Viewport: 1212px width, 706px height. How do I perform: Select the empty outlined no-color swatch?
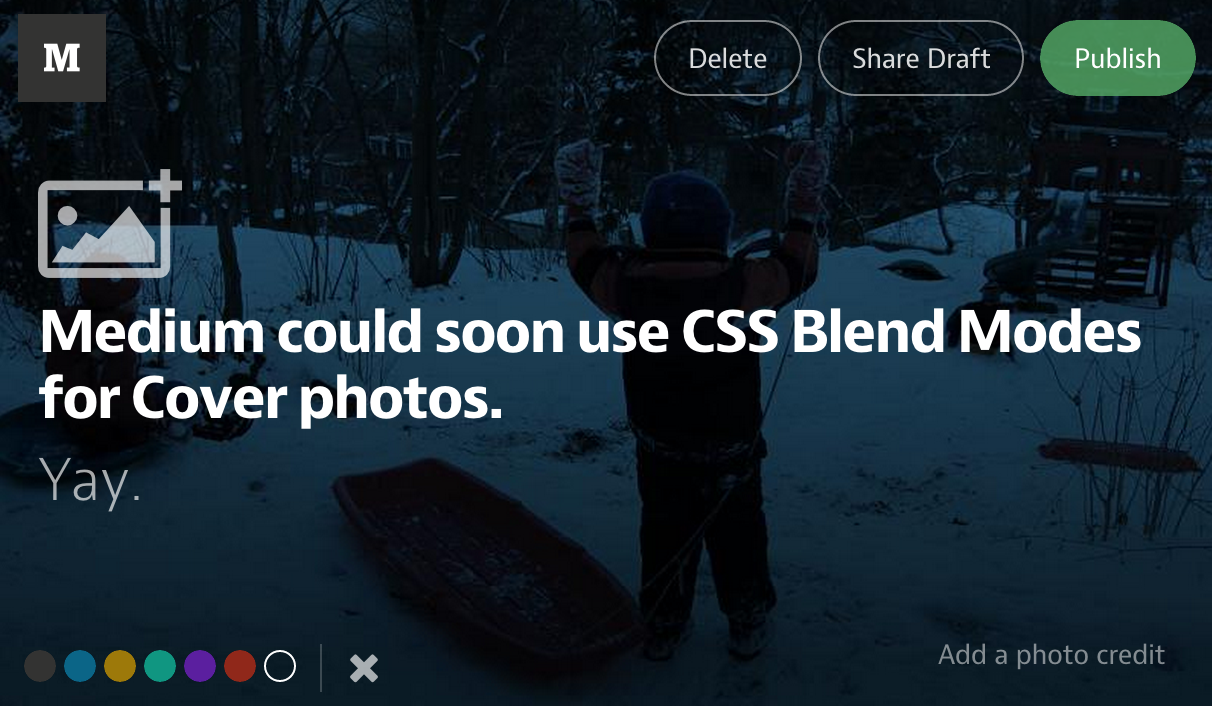(280, 666)
